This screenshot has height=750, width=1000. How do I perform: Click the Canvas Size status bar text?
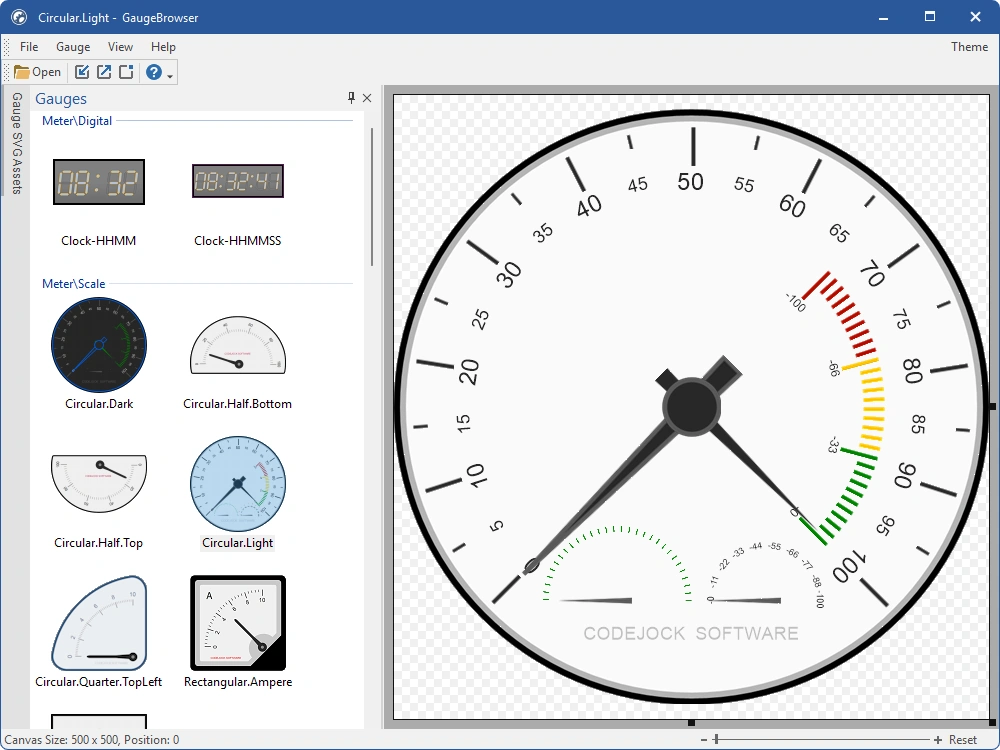click(92, 740)
